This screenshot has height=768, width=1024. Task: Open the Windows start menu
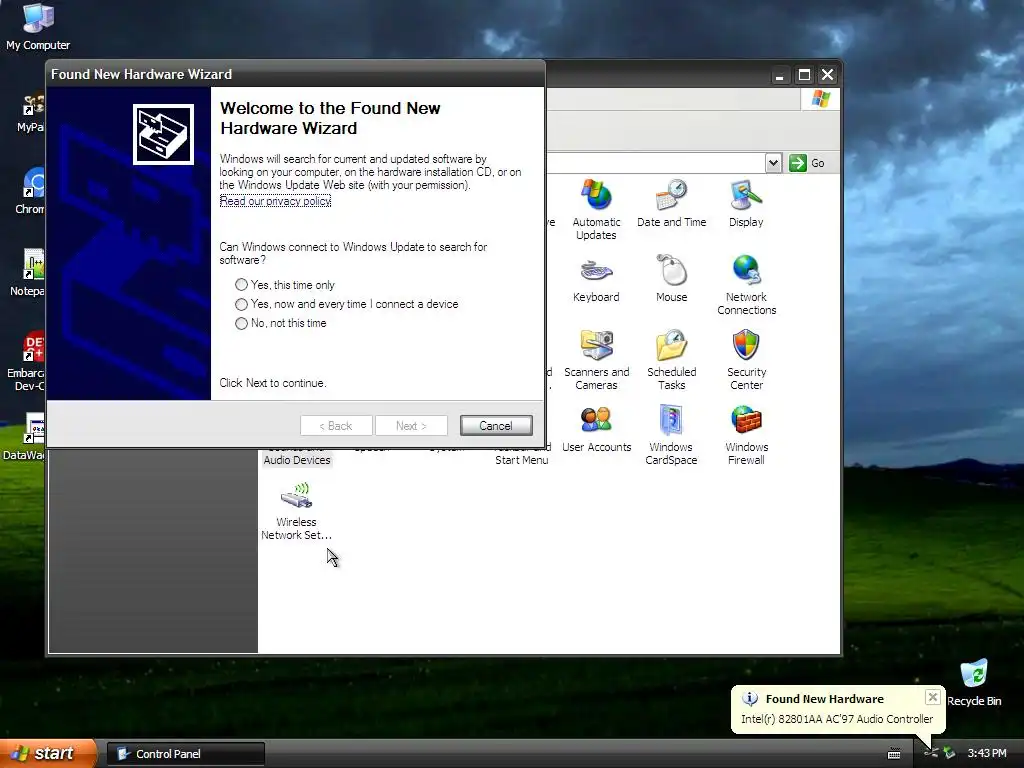pos(48,754)
